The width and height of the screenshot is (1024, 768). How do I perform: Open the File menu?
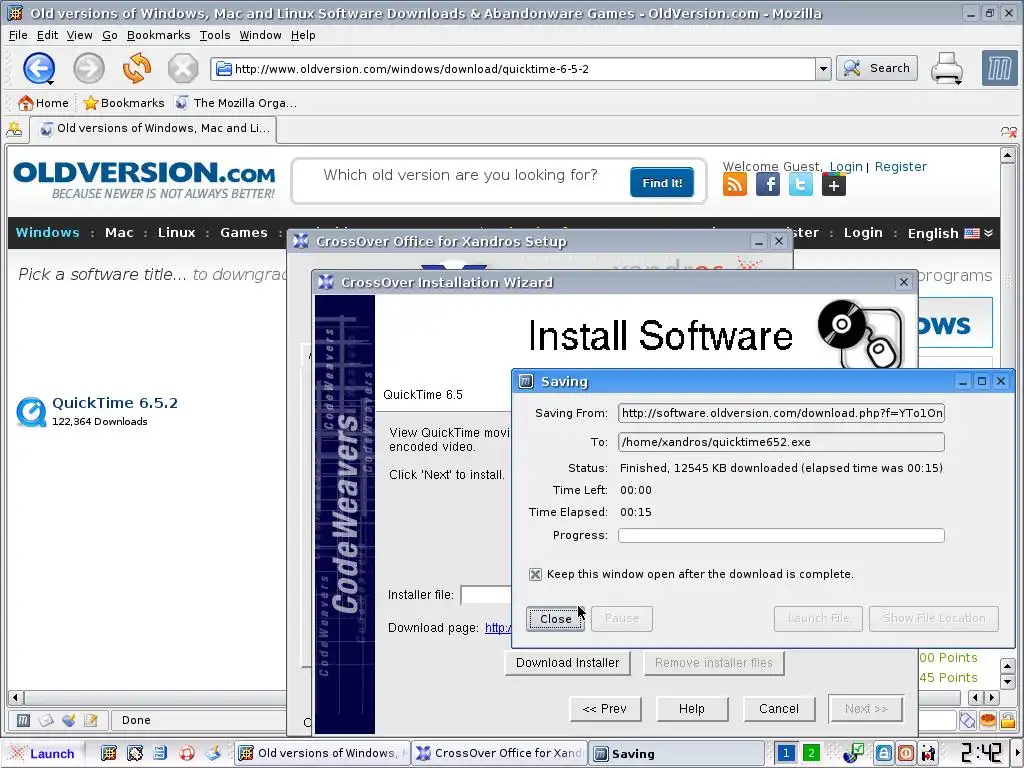(18, 35)
